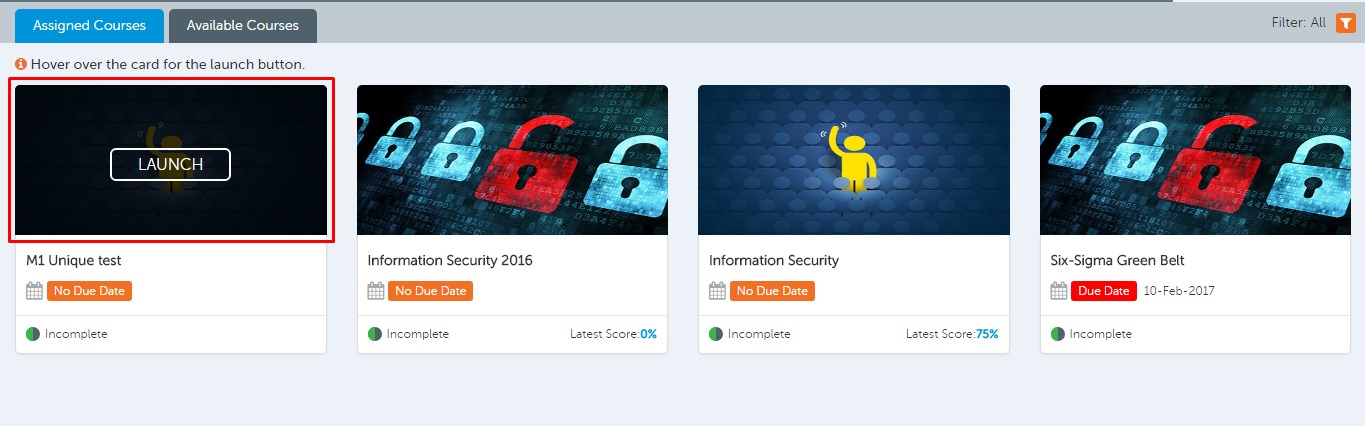Click the red Due Date badge
1365x426 pixels.
pyautogui.click(x=1103, y=291)
